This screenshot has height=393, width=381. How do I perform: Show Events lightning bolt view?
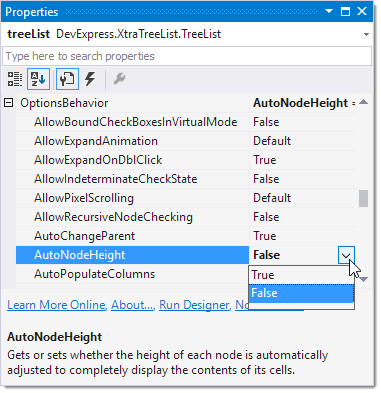(90, 79)
